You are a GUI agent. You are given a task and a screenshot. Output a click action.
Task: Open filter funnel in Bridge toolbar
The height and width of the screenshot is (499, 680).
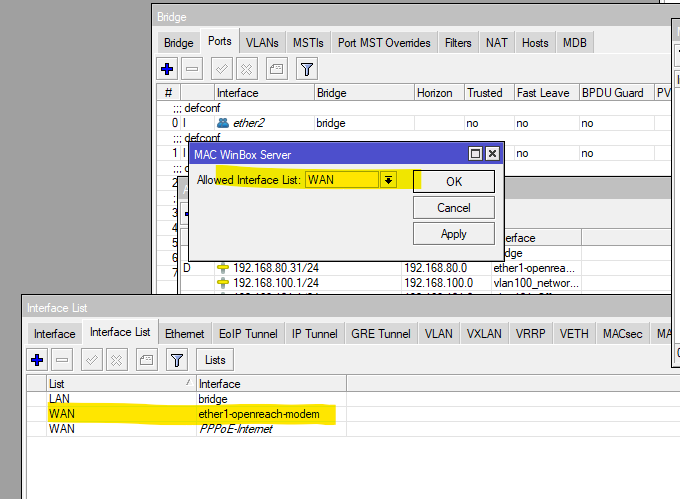307,69
